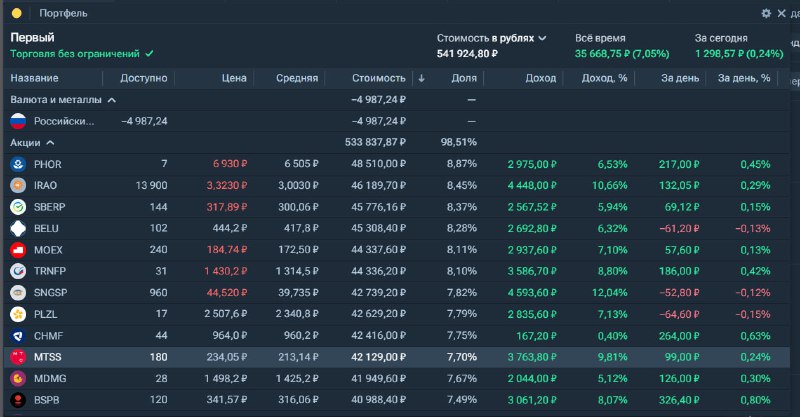Collapse the Акции section
Image resolution: width=800 pixels, height=417 pixels.
coord(50,143)
